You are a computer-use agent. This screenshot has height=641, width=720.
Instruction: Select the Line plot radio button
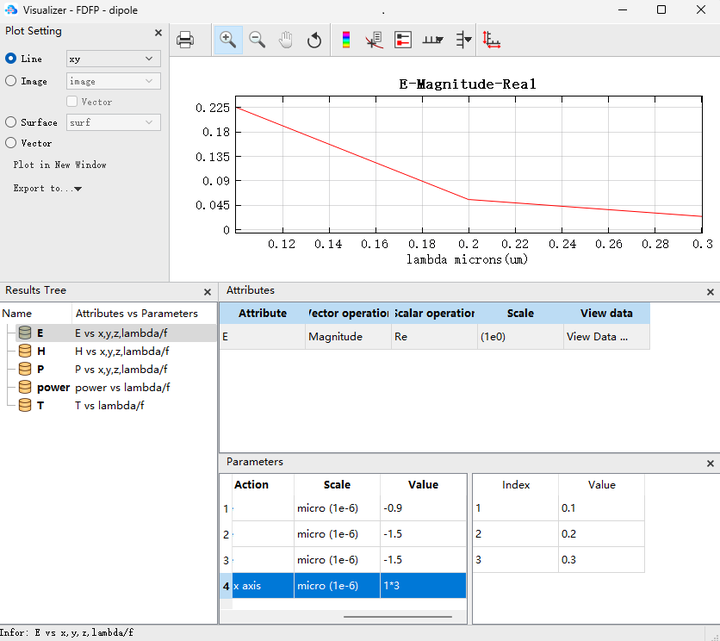(x=11, y=58)
